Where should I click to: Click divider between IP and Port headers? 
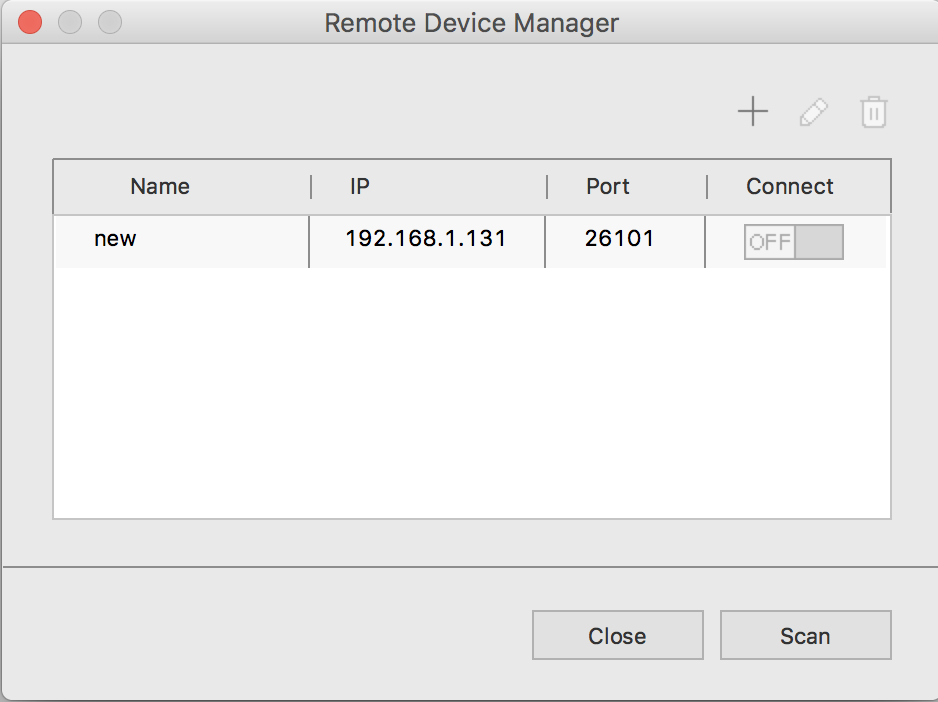point(547,187)
